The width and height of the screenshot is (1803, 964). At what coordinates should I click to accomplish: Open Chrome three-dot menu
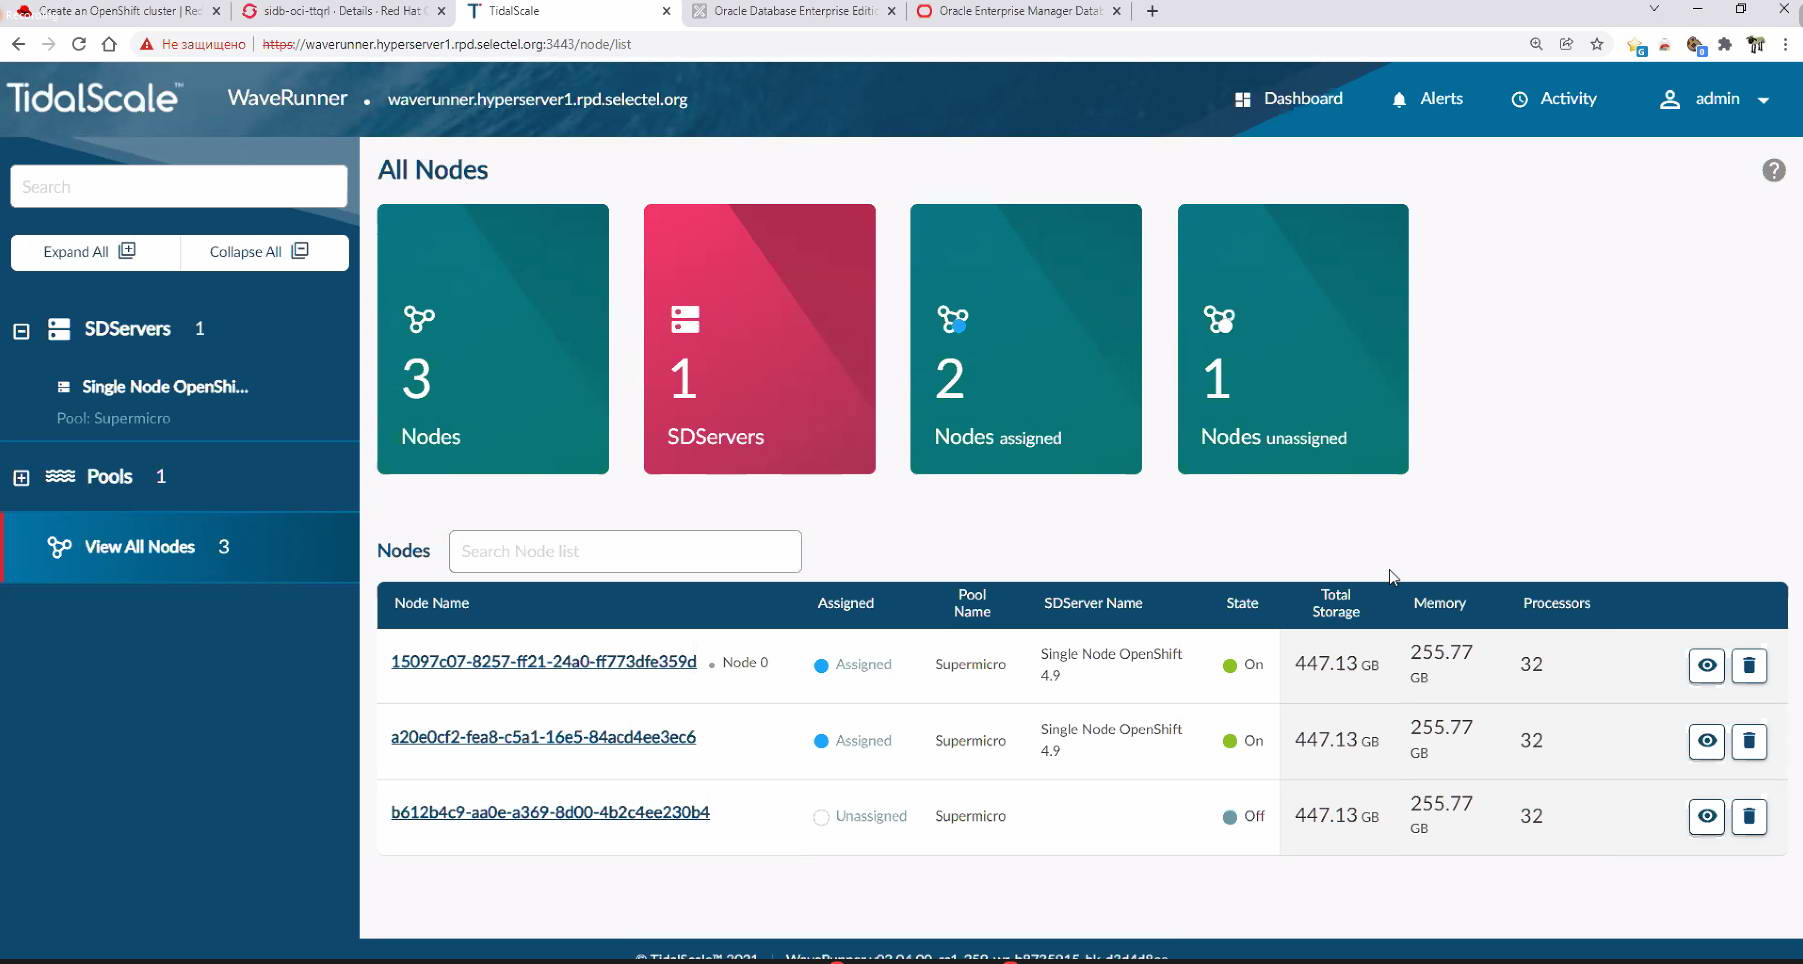point(1785,44)
